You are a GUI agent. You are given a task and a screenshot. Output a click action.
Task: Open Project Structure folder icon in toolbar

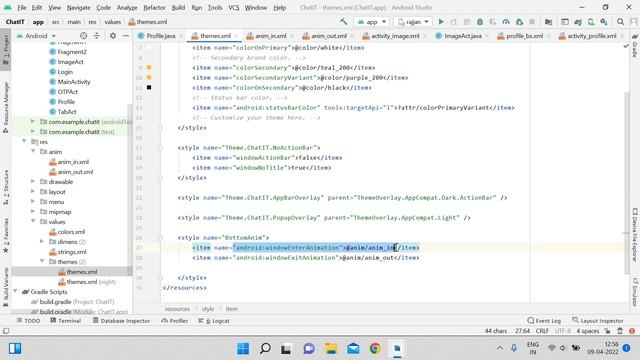pos(549,22)
